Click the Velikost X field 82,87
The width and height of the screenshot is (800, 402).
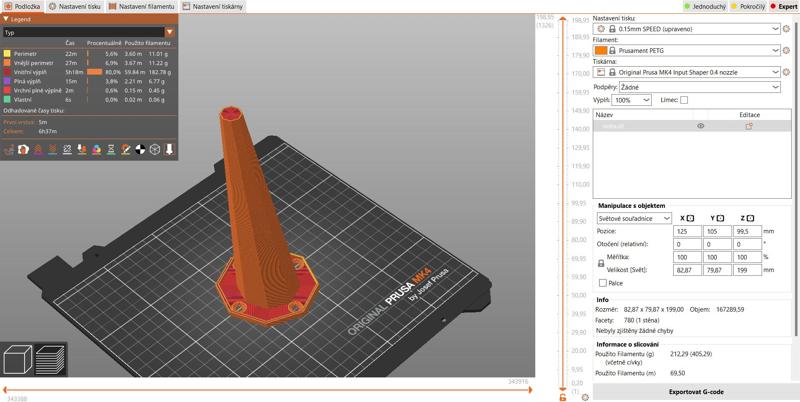687,270
